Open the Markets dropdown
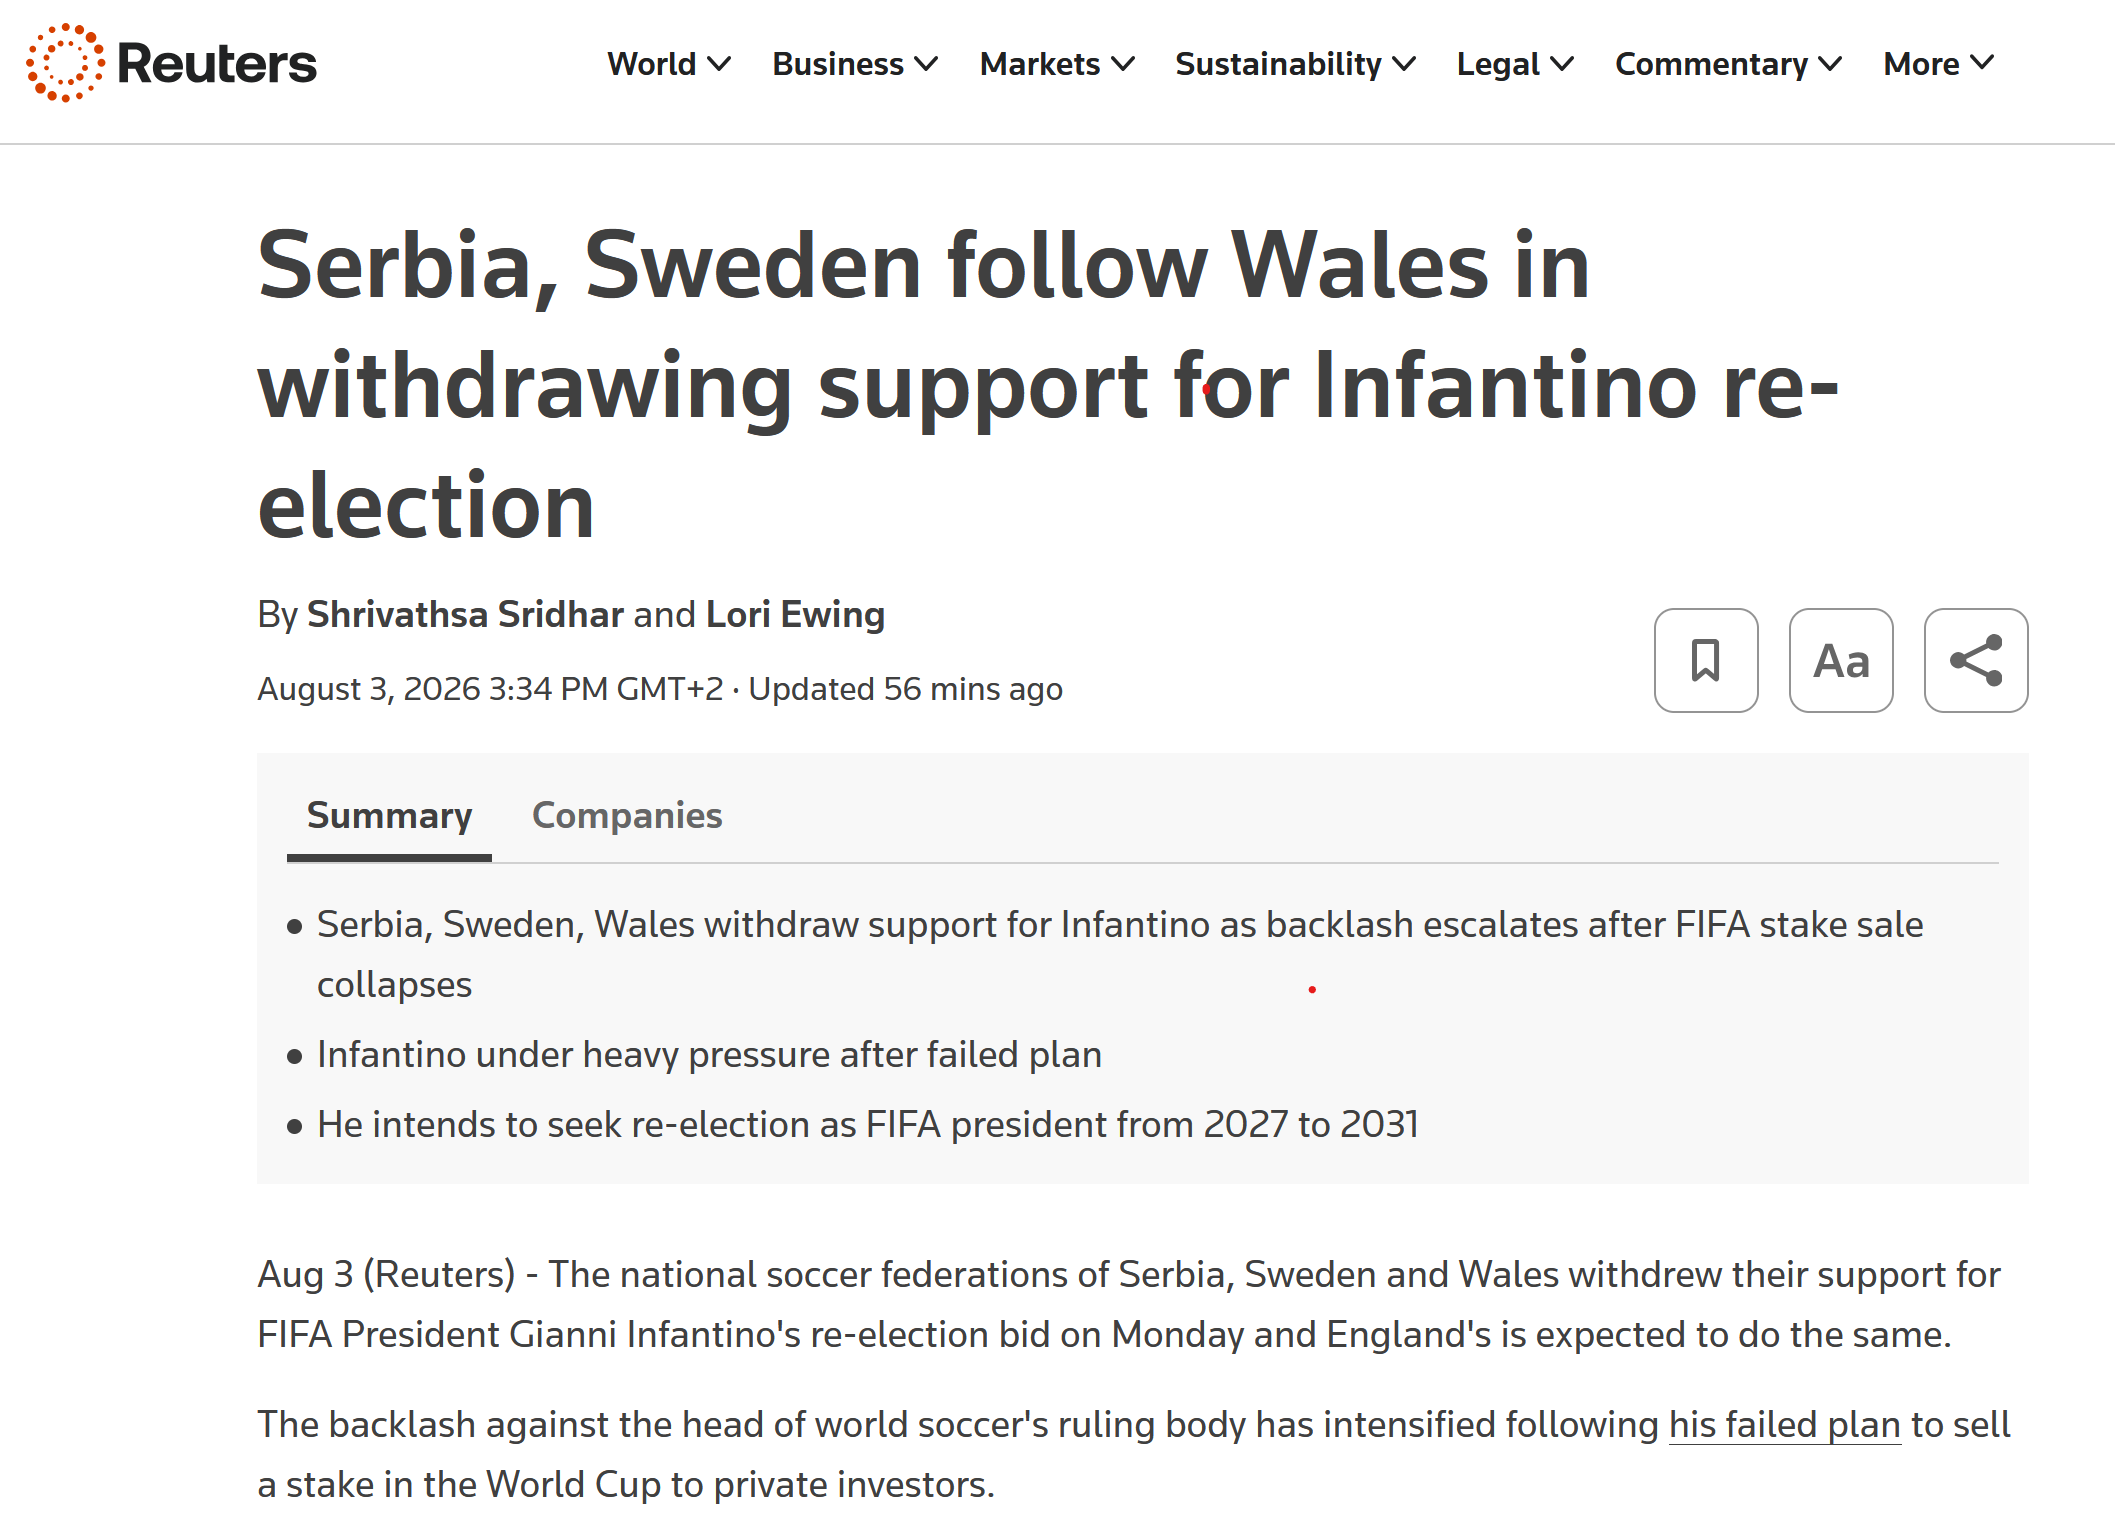This screenshot has width=2115, height=1535. click(1057, 64)
